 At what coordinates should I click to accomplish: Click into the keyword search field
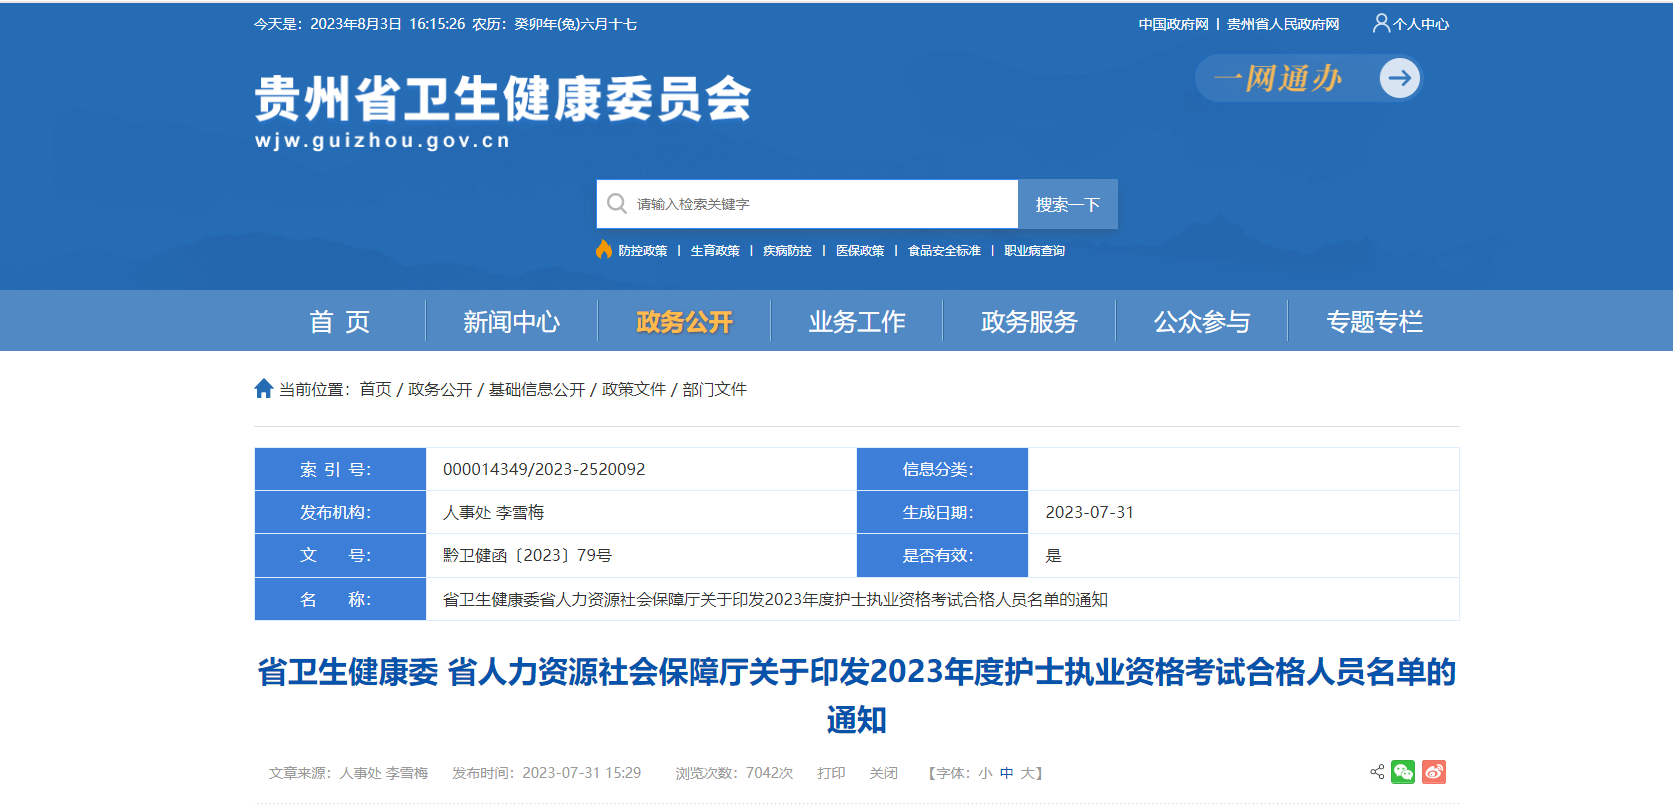click(x=820, y=204)
